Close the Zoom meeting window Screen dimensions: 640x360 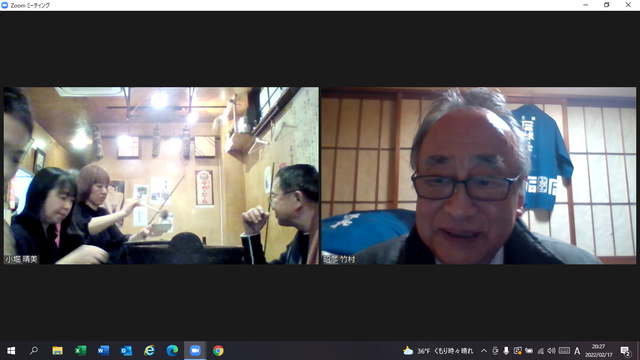pyautogui.click(x=628, y=5)
